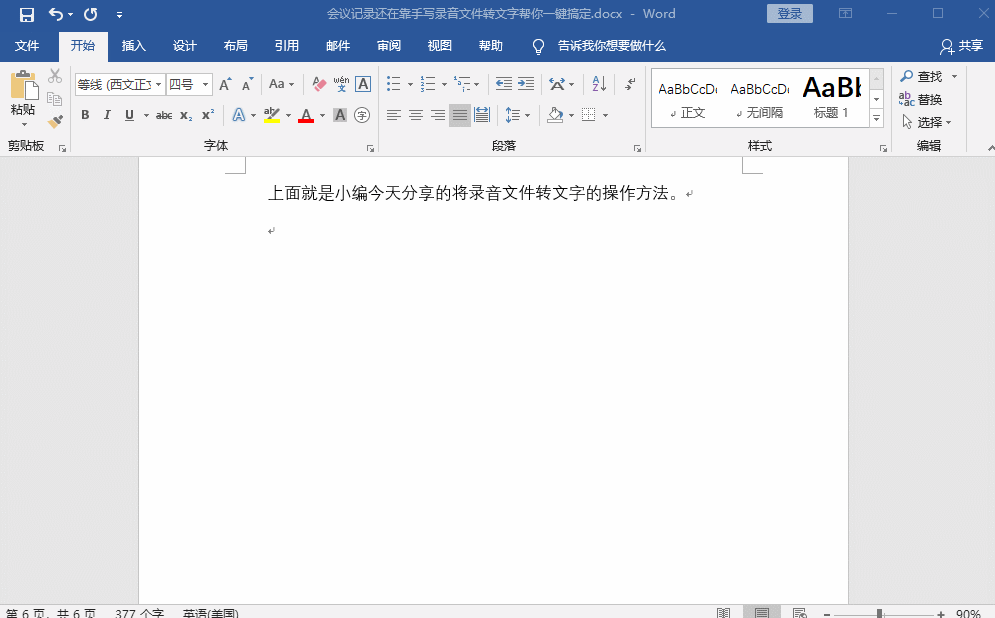Apply yellow text highlight color
995x618 pixels.
(x=272, y=114)
